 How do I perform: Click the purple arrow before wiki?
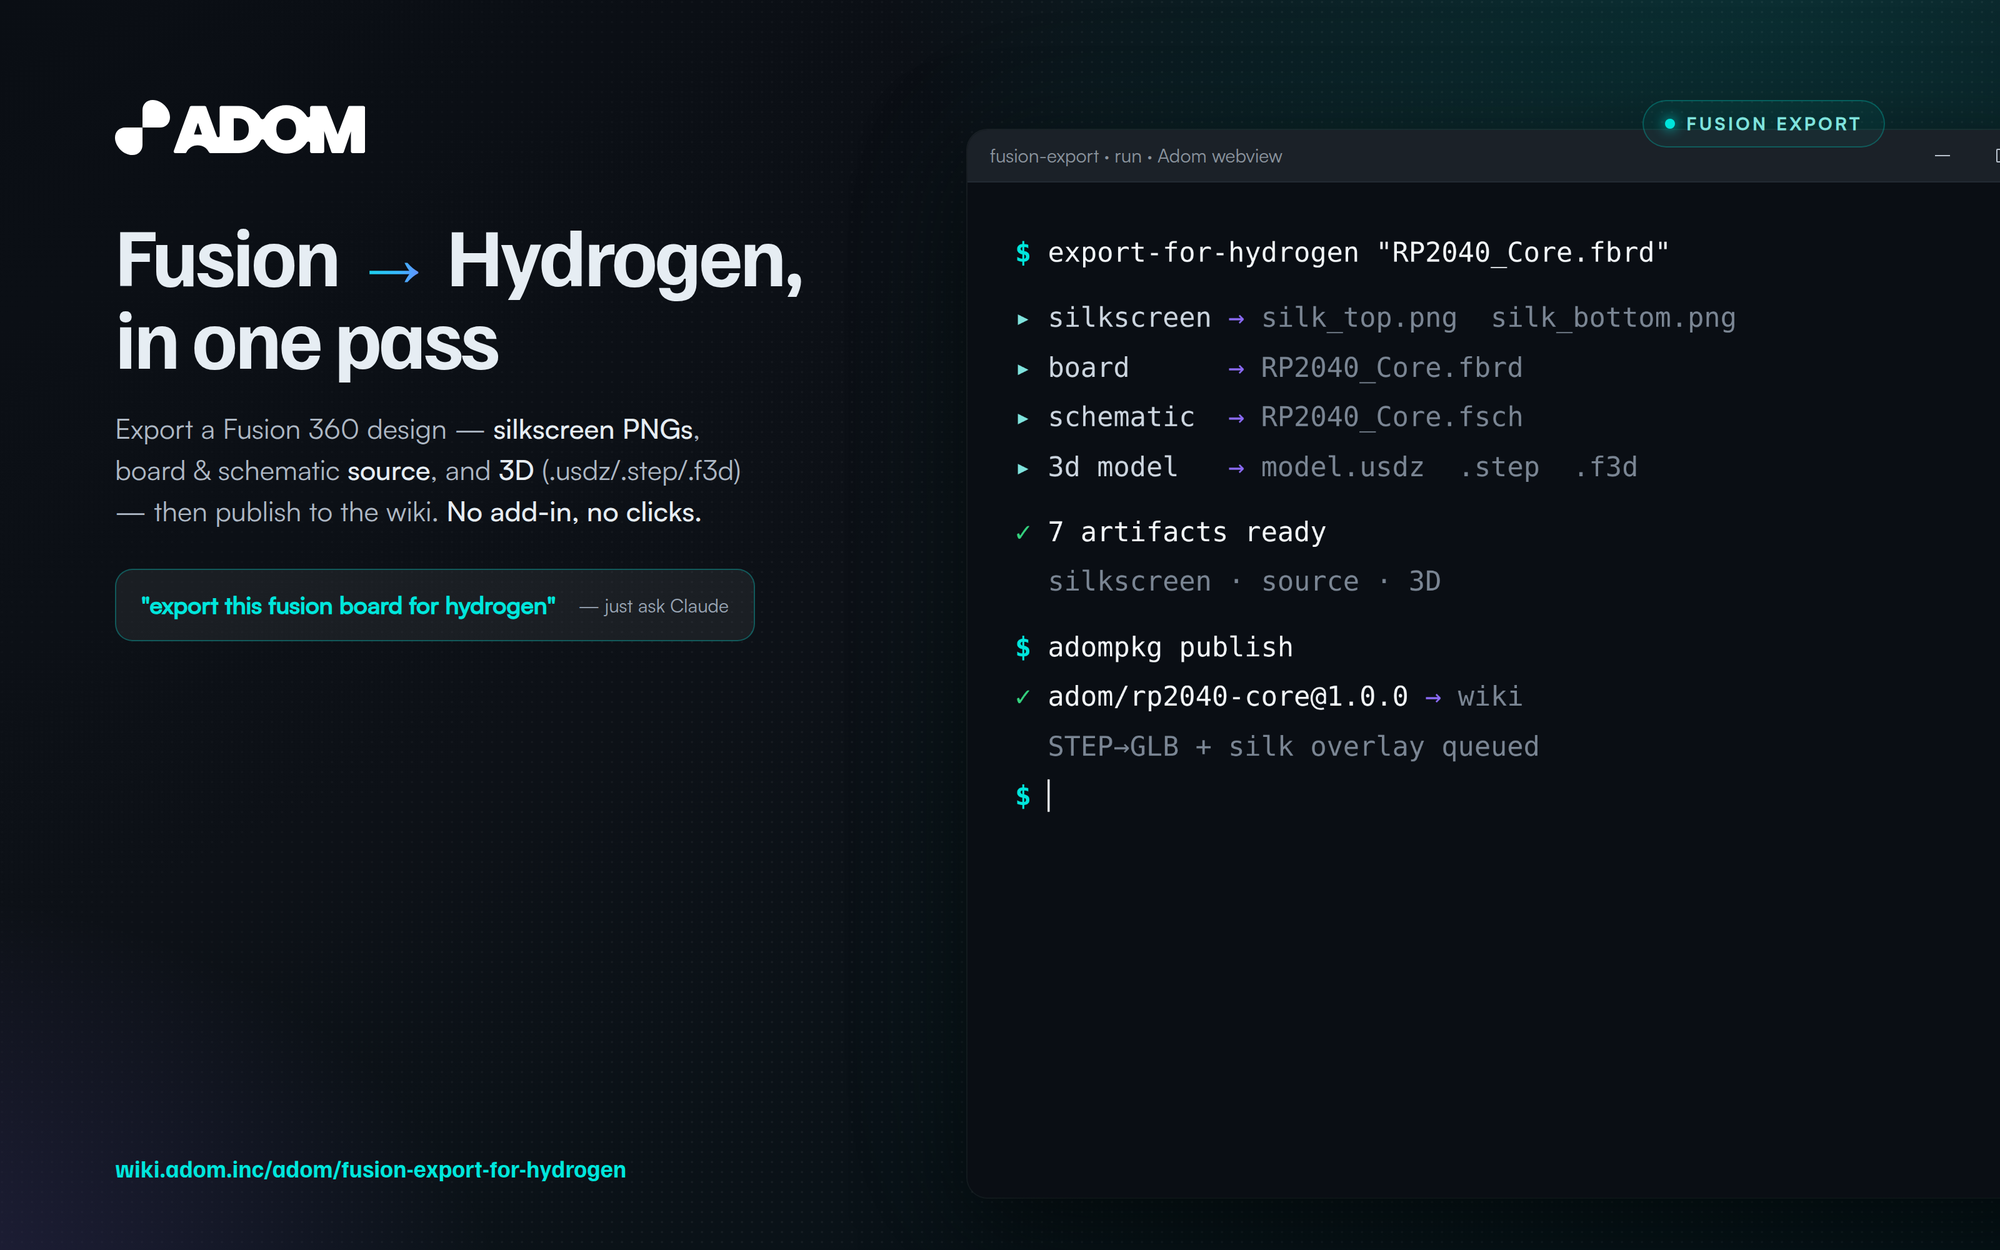pos(1433,698)
